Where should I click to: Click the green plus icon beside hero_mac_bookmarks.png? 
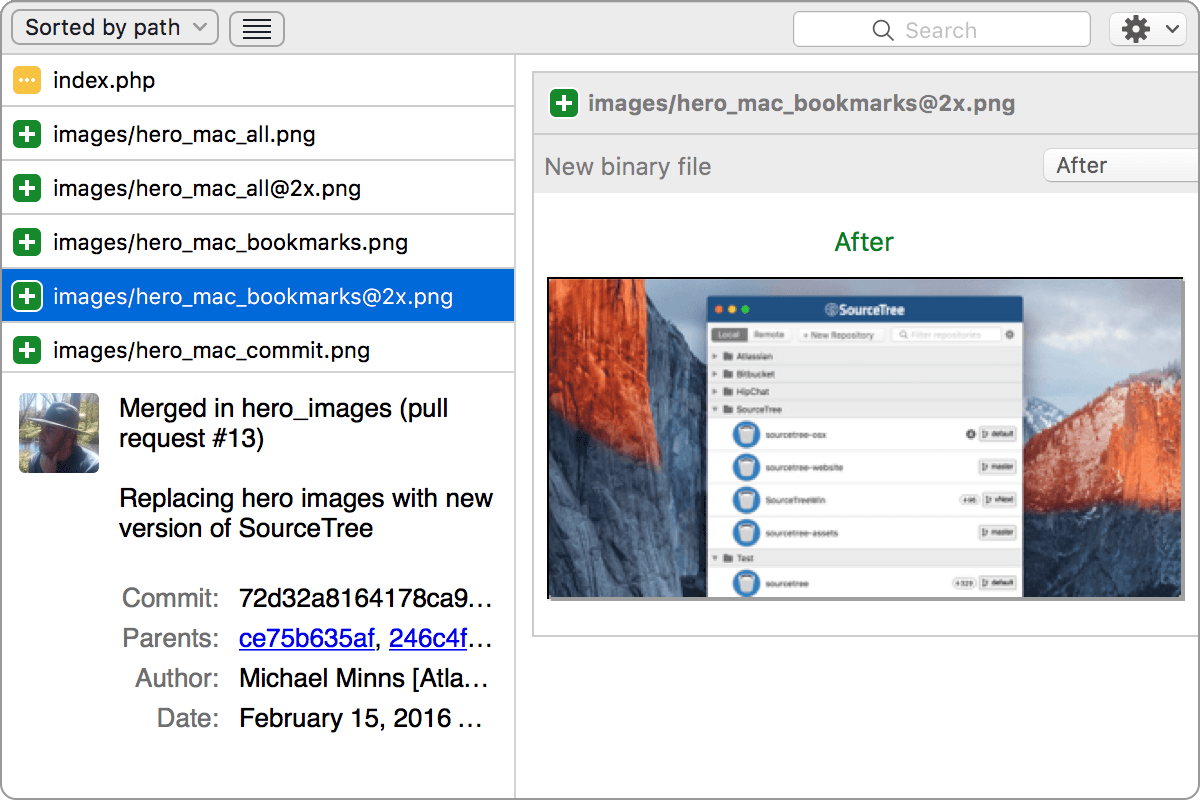pos(27,241)
